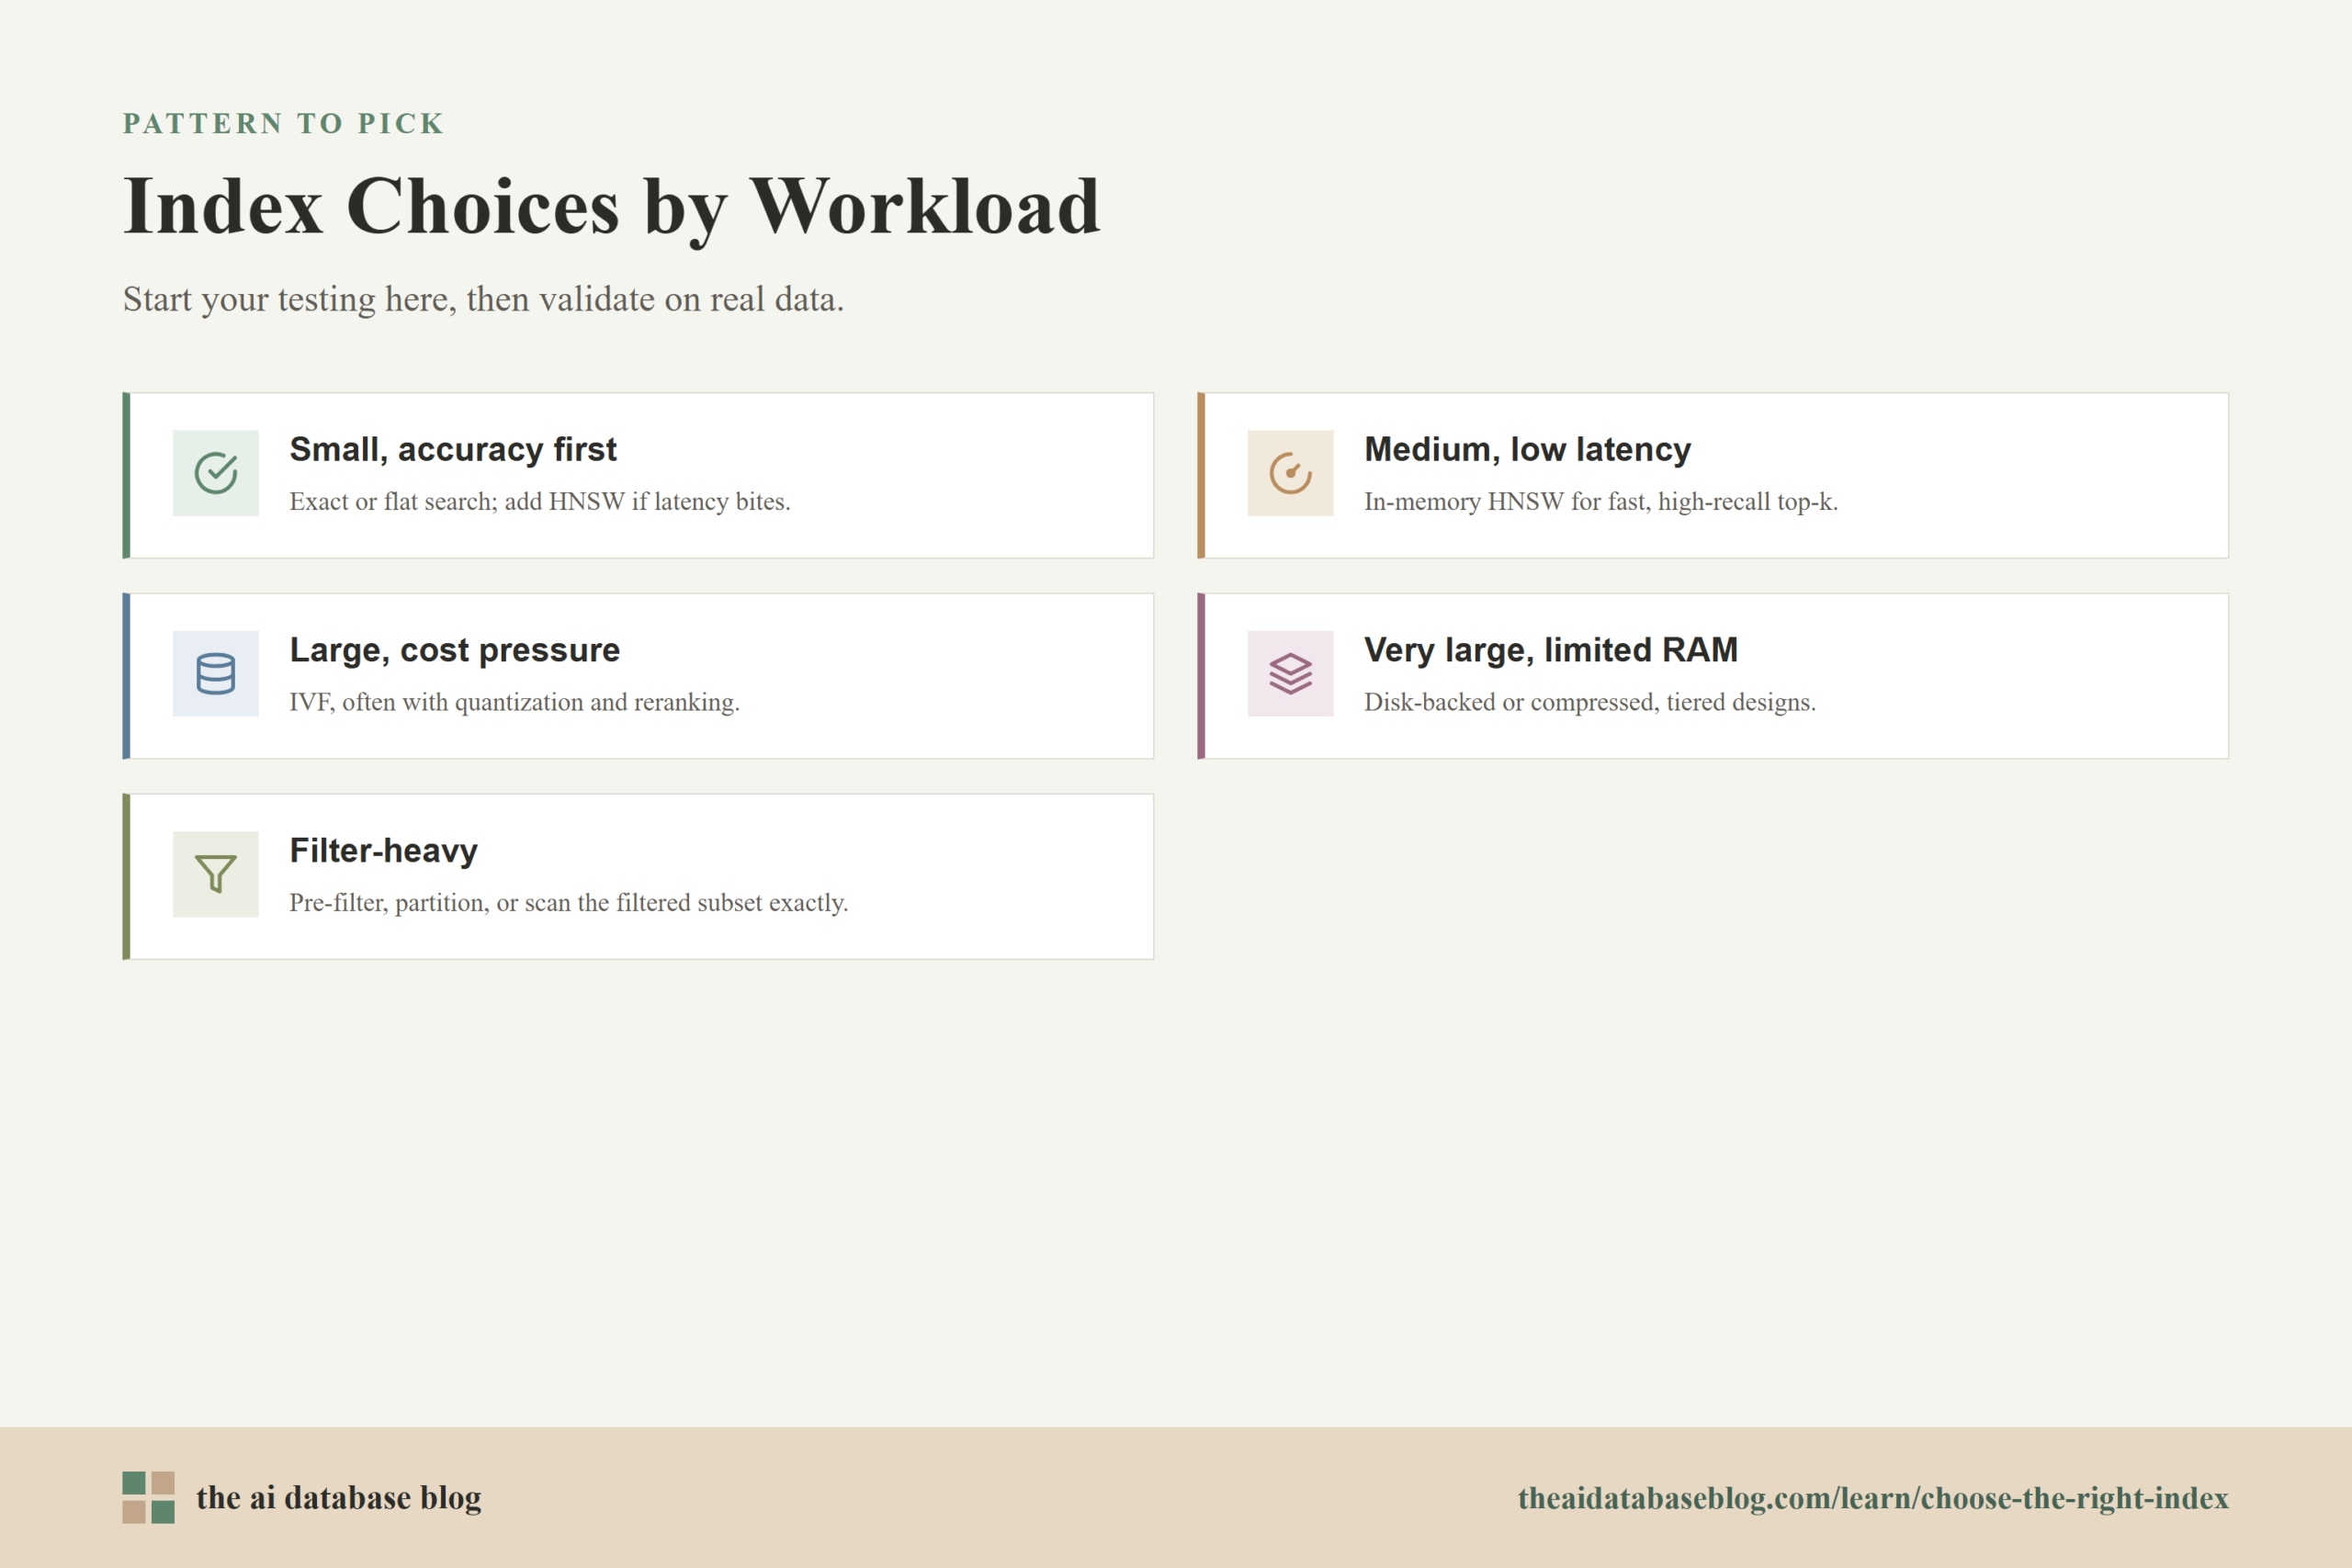Select the "Filter-heavy" heading

[x=384, y=851]
